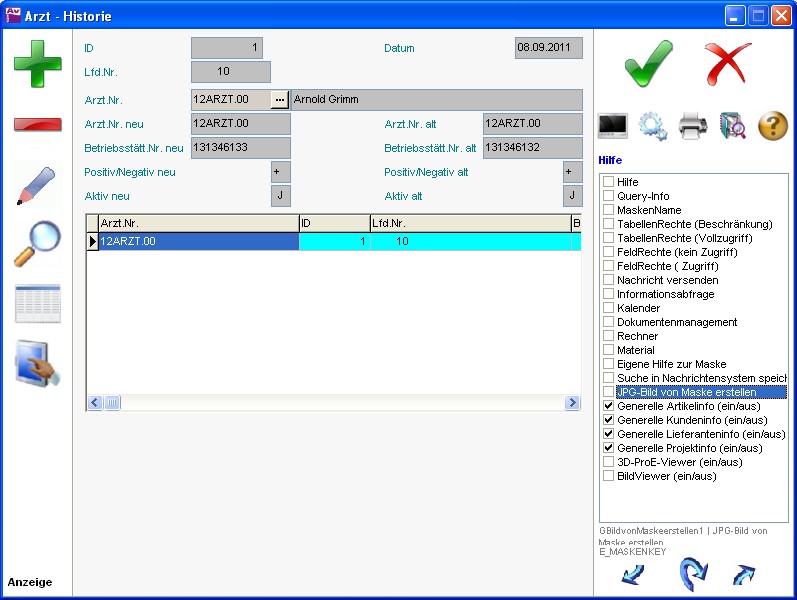Click the red minus delete record icon

(37, 125)
